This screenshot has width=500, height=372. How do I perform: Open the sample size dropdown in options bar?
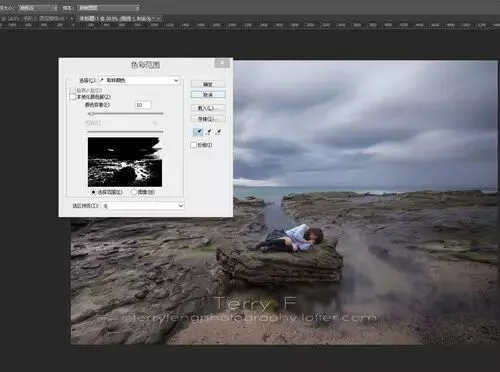coord(38,8)
